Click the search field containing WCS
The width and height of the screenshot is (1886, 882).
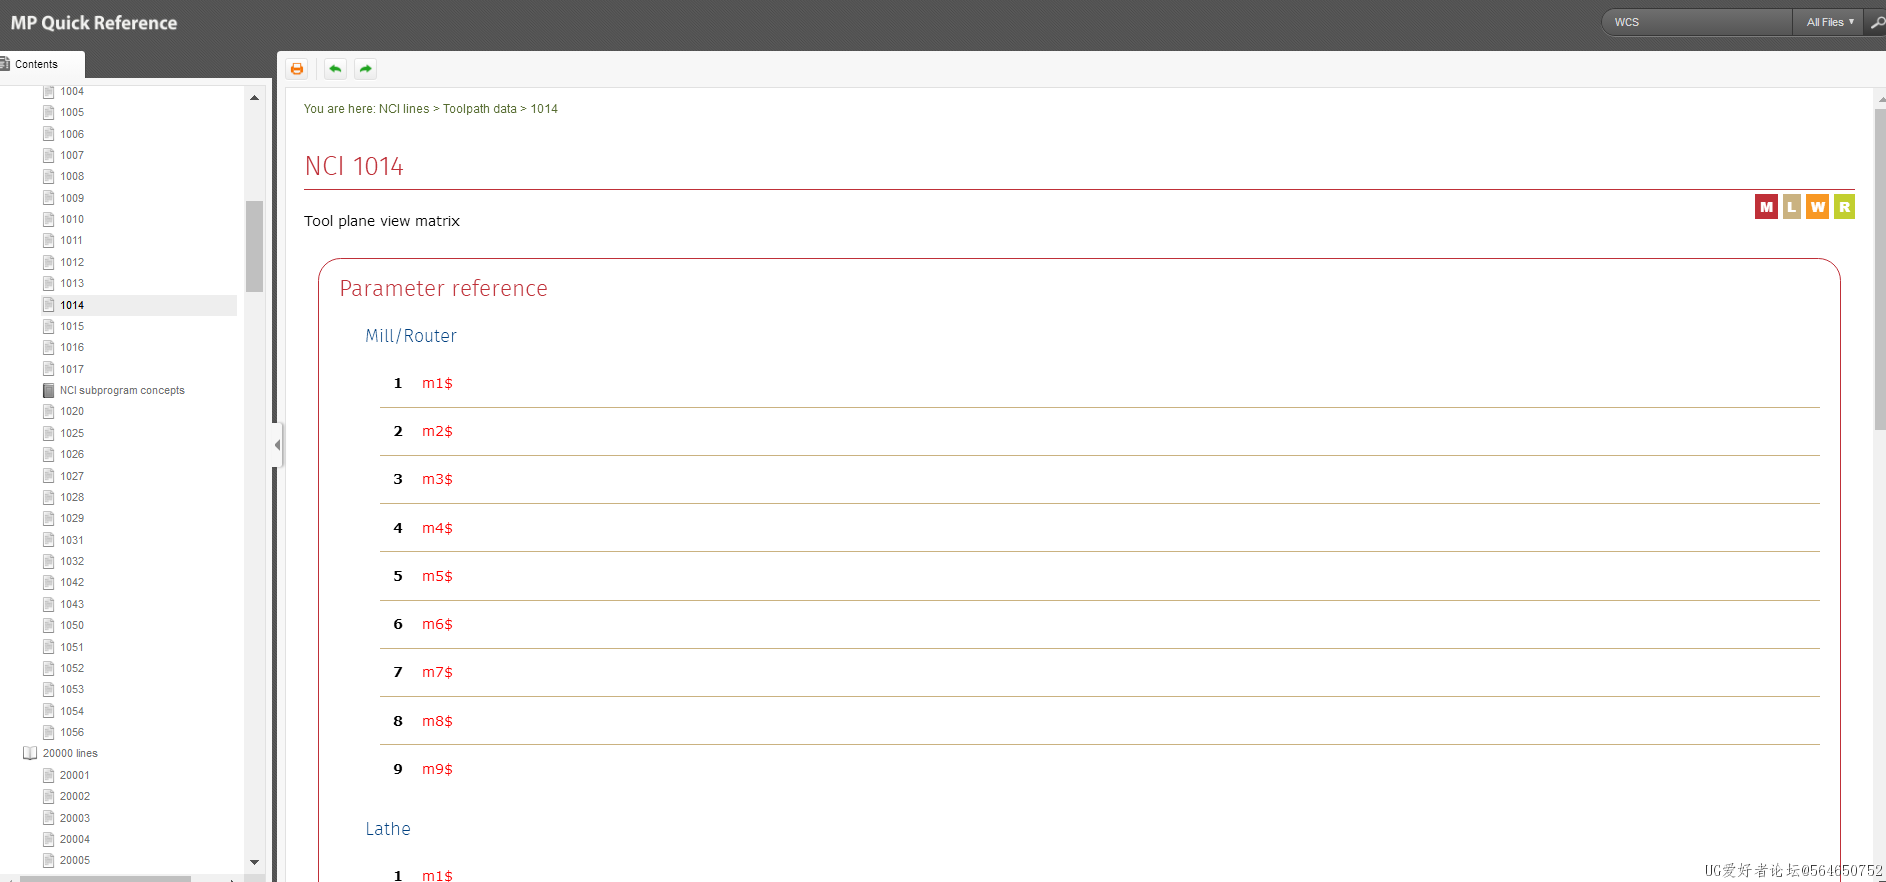click(1697, 22)
